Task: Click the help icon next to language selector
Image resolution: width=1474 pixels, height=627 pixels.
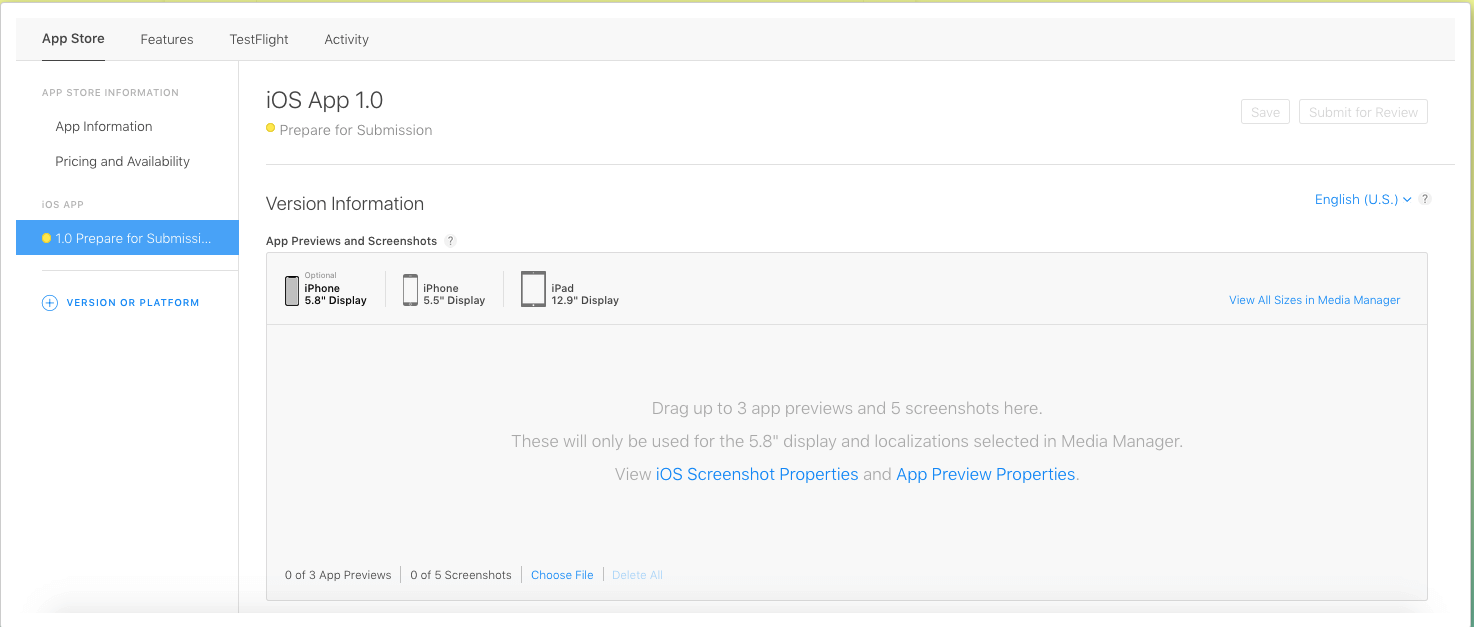Action: (x=1425, y=199)
